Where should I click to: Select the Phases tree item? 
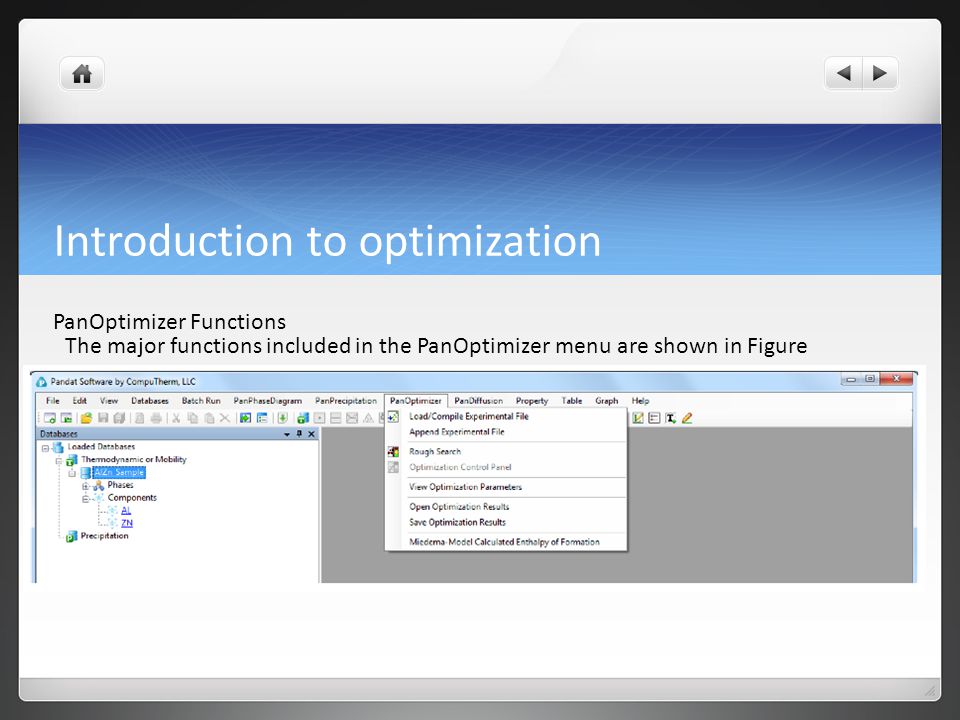120,485
